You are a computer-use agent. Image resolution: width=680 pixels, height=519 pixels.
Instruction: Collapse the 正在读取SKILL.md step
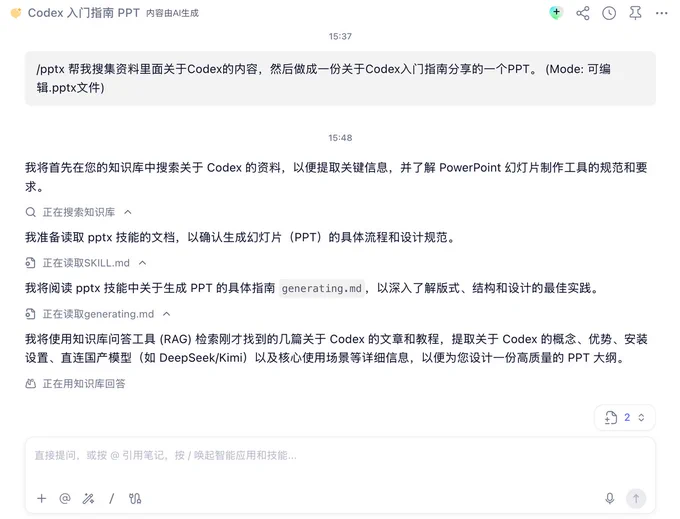coord(142,263)
